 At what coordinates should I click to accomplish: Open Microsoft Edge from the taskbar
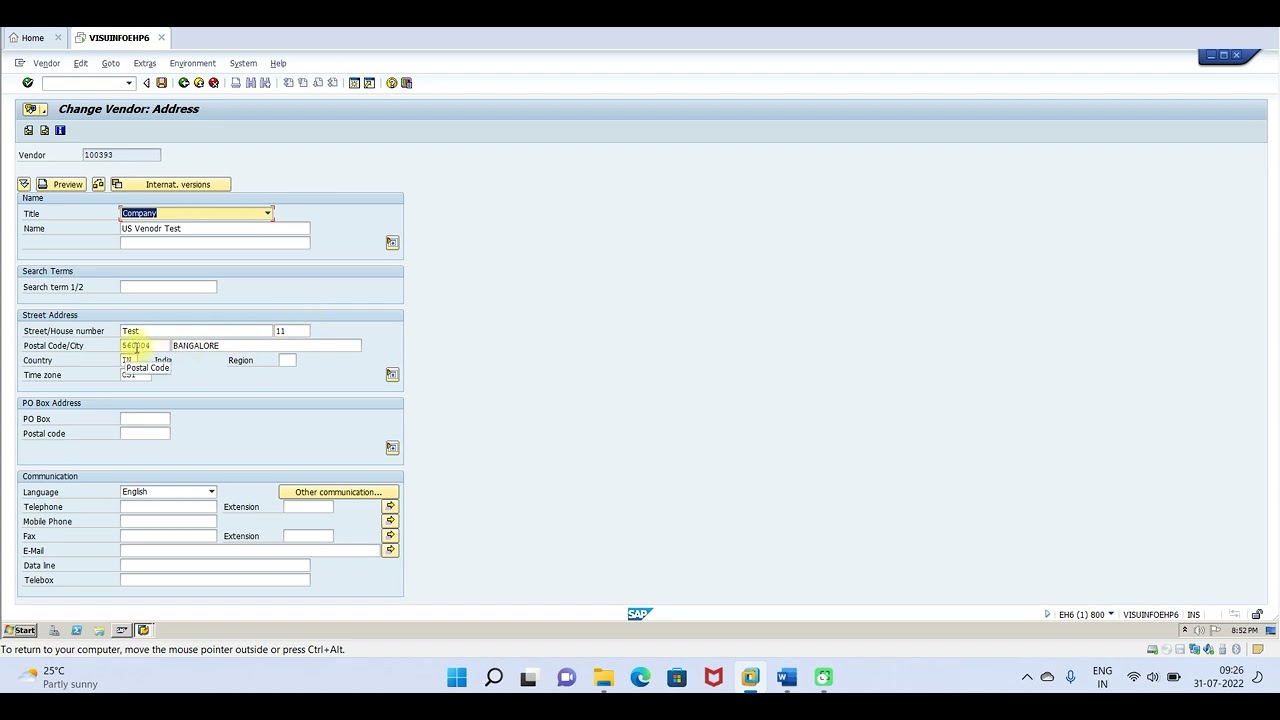pyautogui.click(x=640, y=678)
